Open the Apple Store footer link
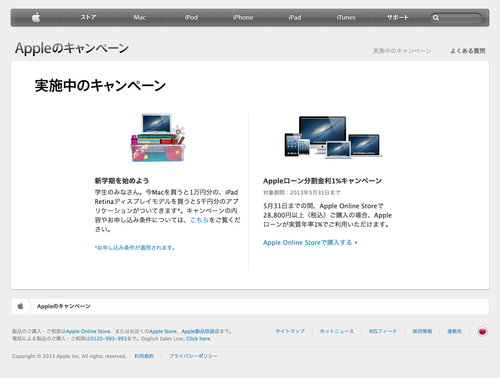This screenshot has width=500, height=378. click(x=163, y=331)
